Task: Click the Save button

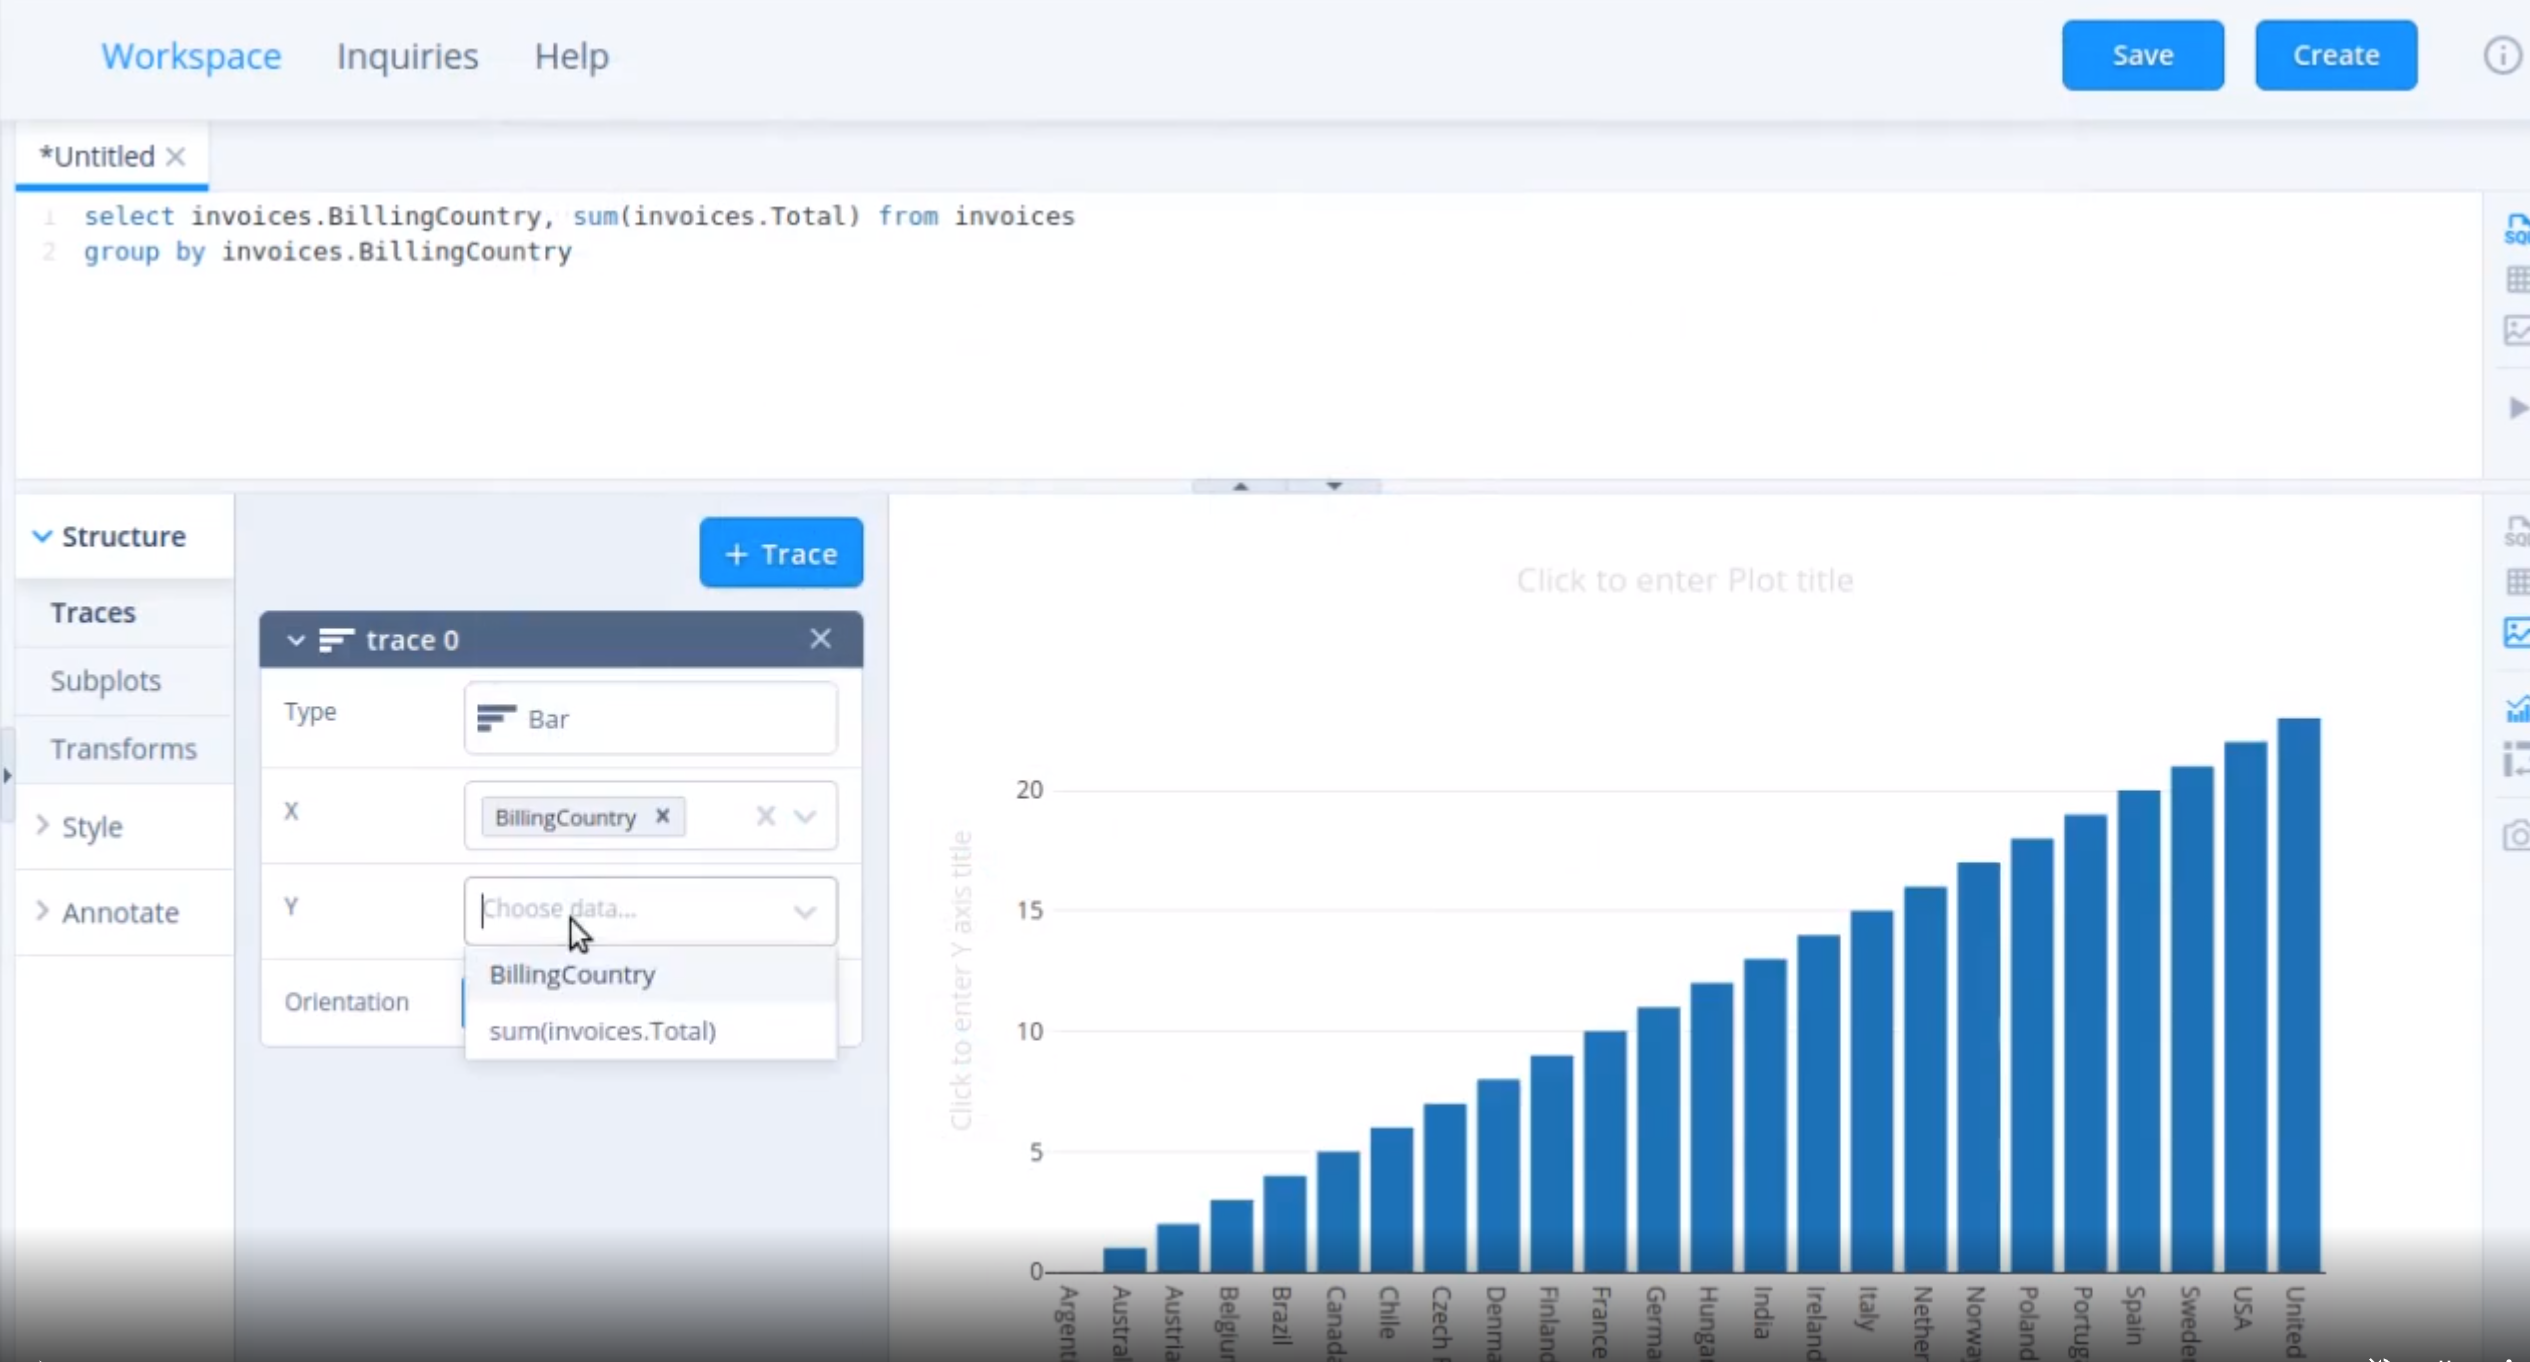Action: (2141, 55)
